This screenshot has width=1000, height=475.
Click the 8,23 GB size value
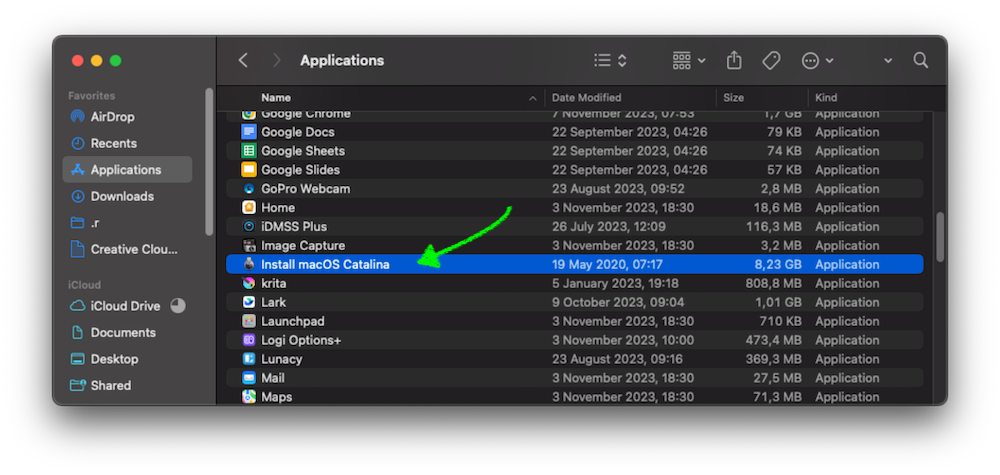777,265
